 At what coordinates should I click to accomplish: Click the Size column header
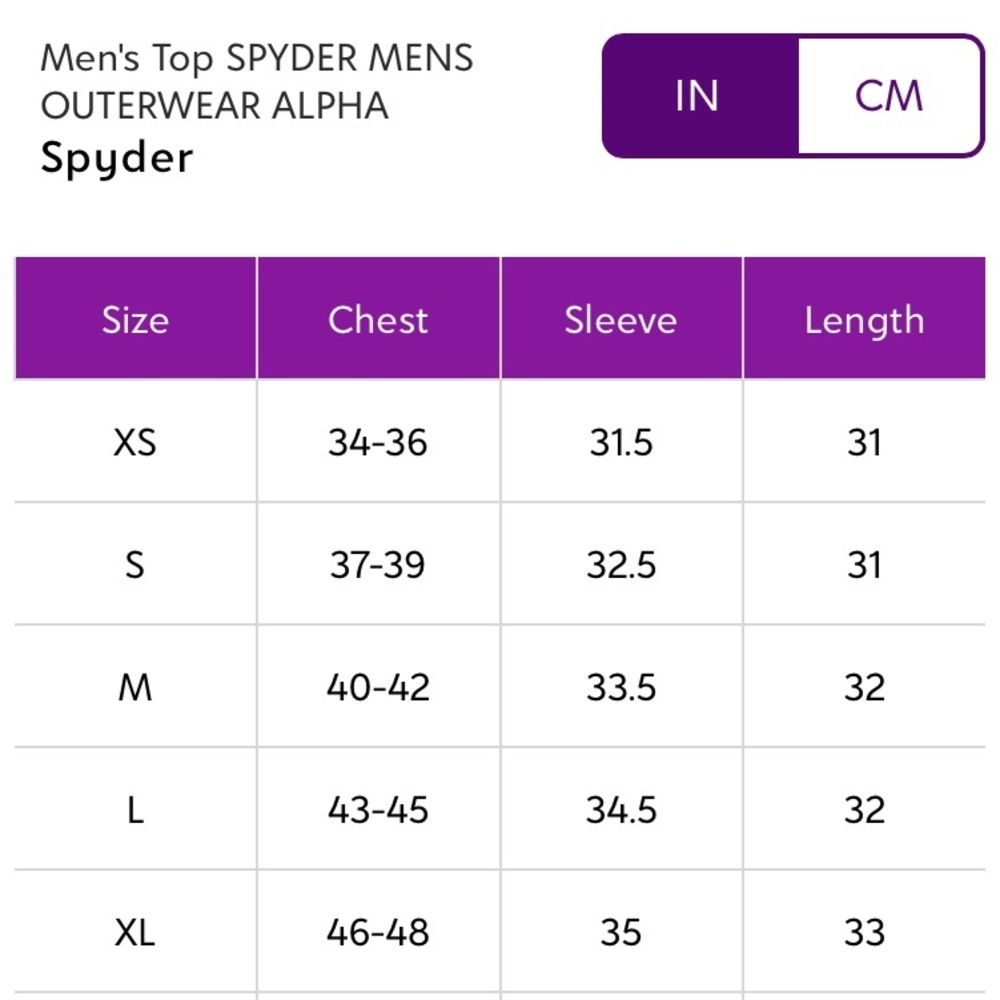(135, 320)
